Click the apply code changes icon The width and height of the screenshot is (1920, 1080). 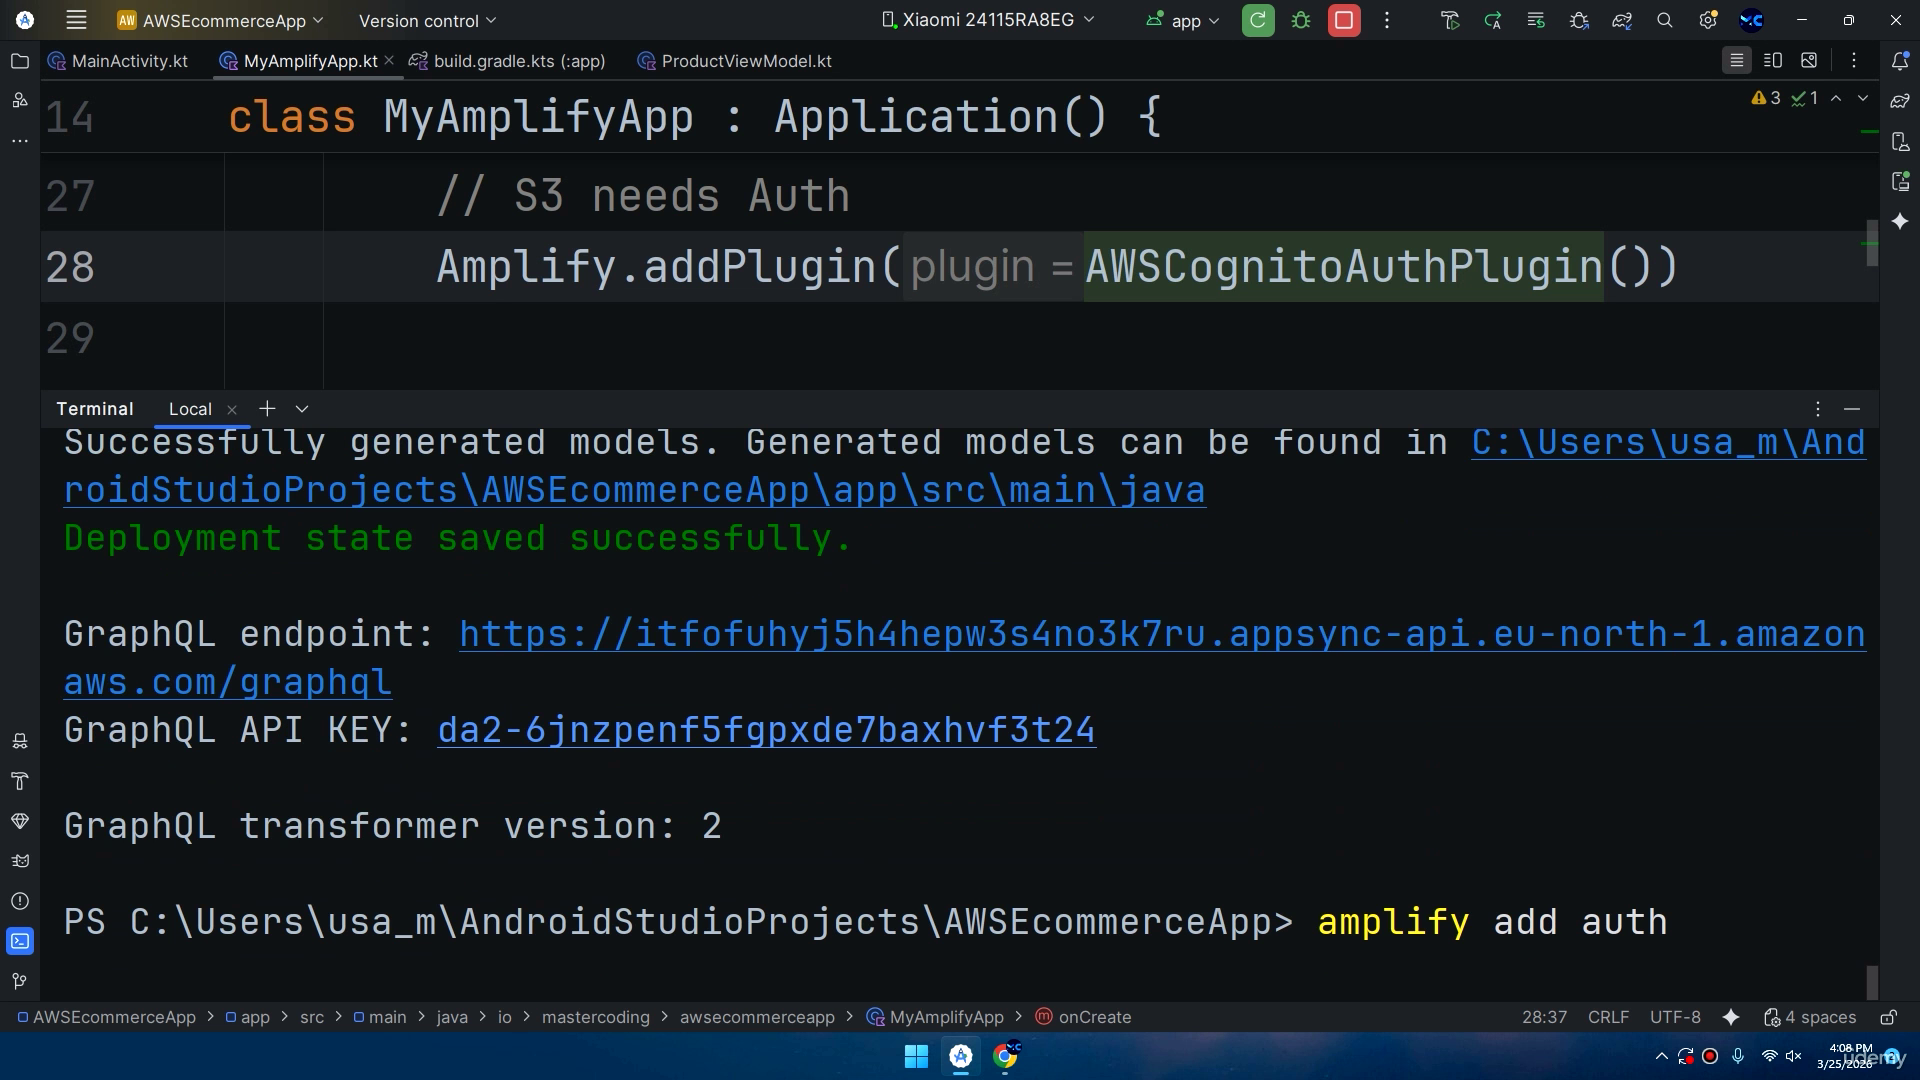click(1536, 20)
